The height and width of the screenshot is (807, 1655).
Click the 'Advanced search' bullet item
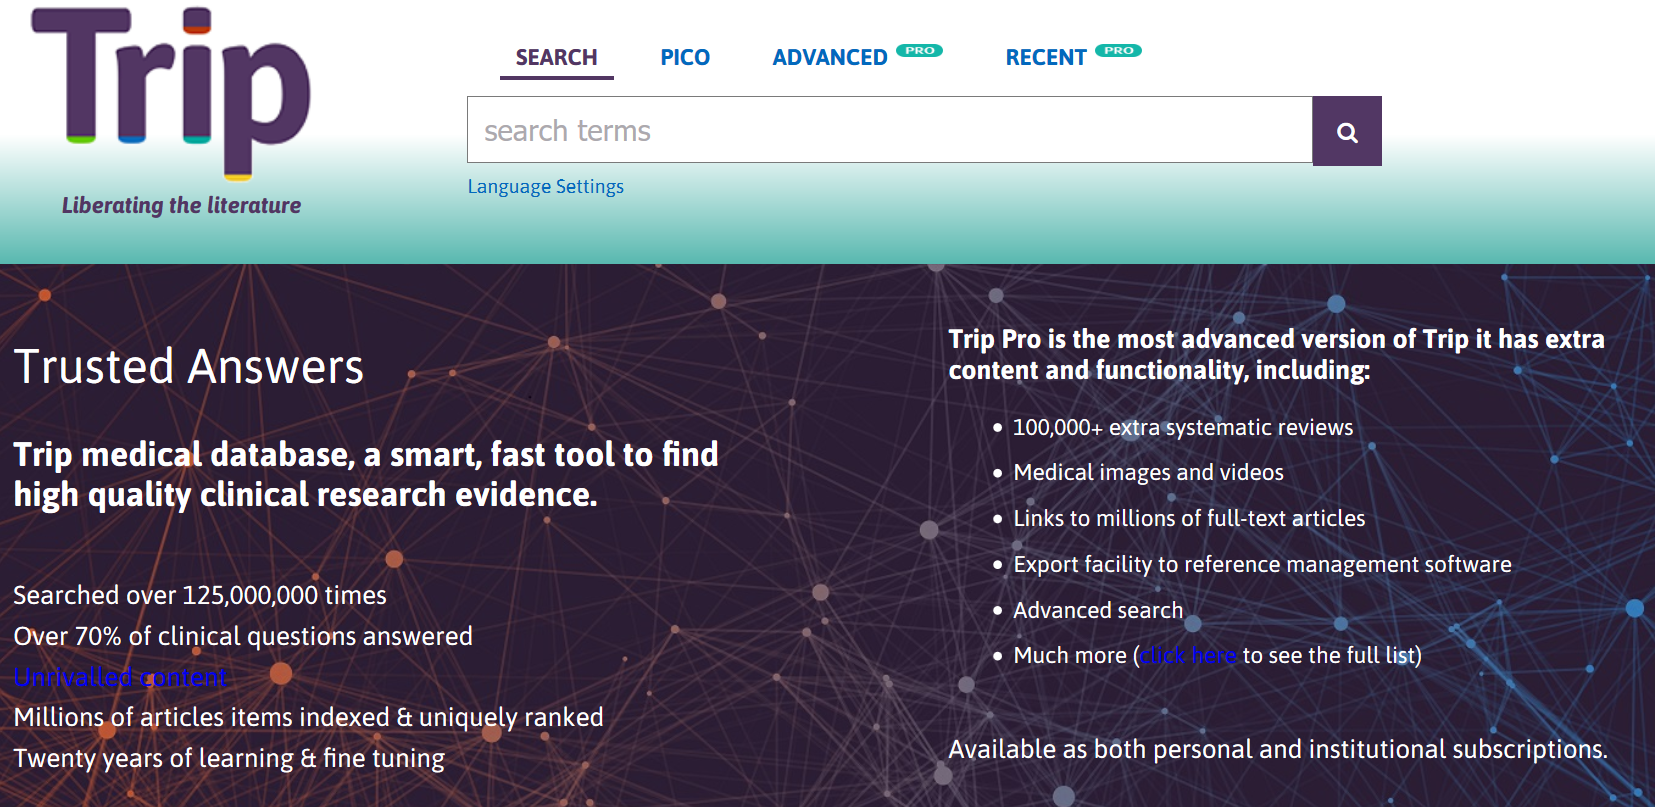(x=1098, y=611)
